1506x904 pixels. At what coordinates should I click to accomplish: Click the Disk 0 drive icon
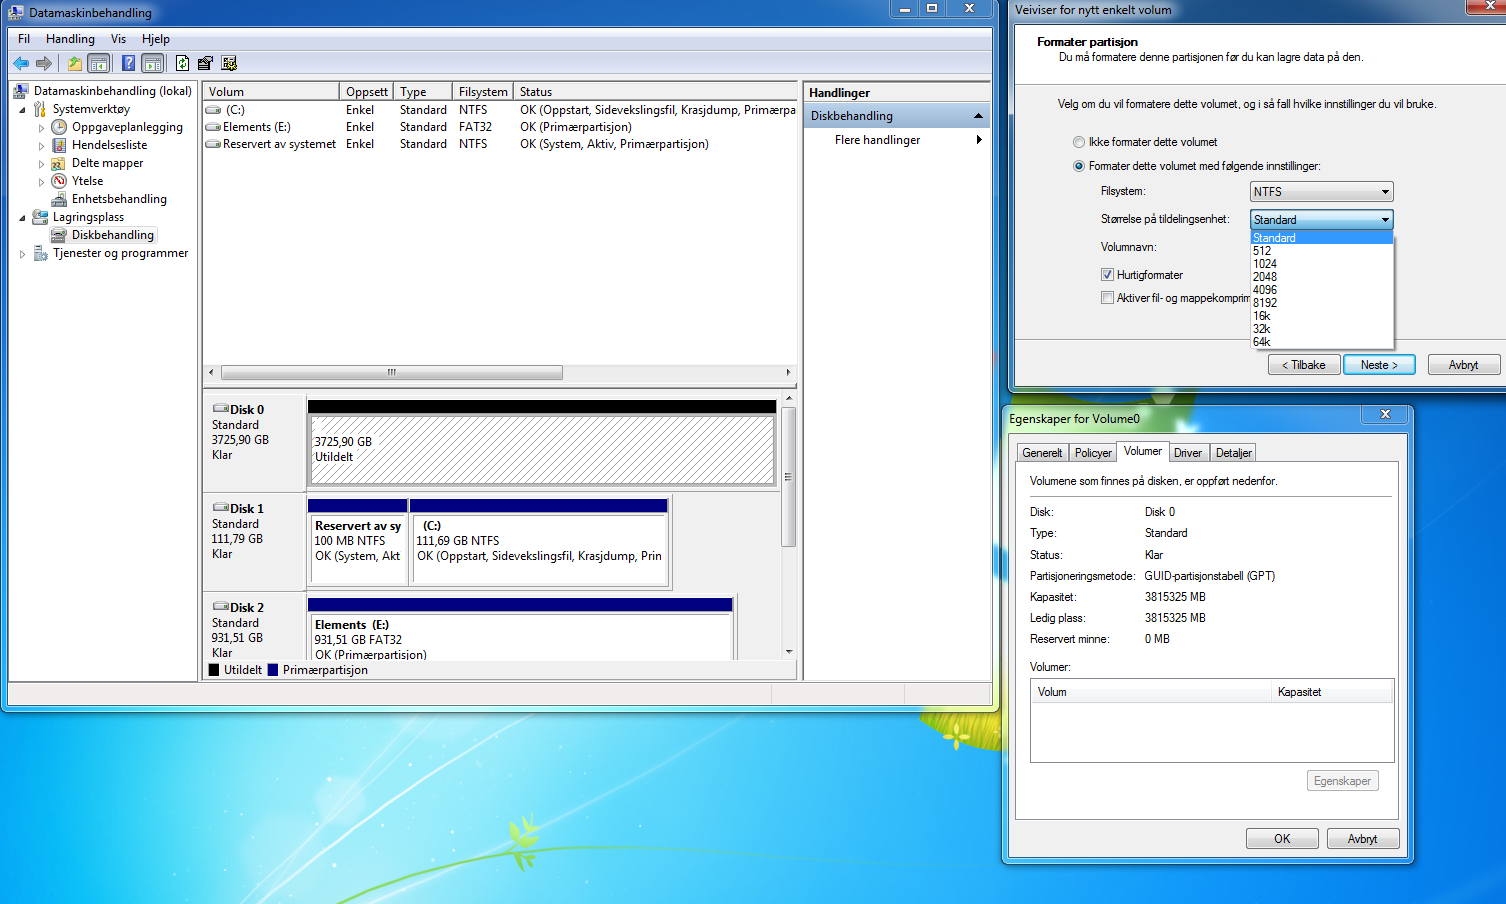(x=220, y=409)
